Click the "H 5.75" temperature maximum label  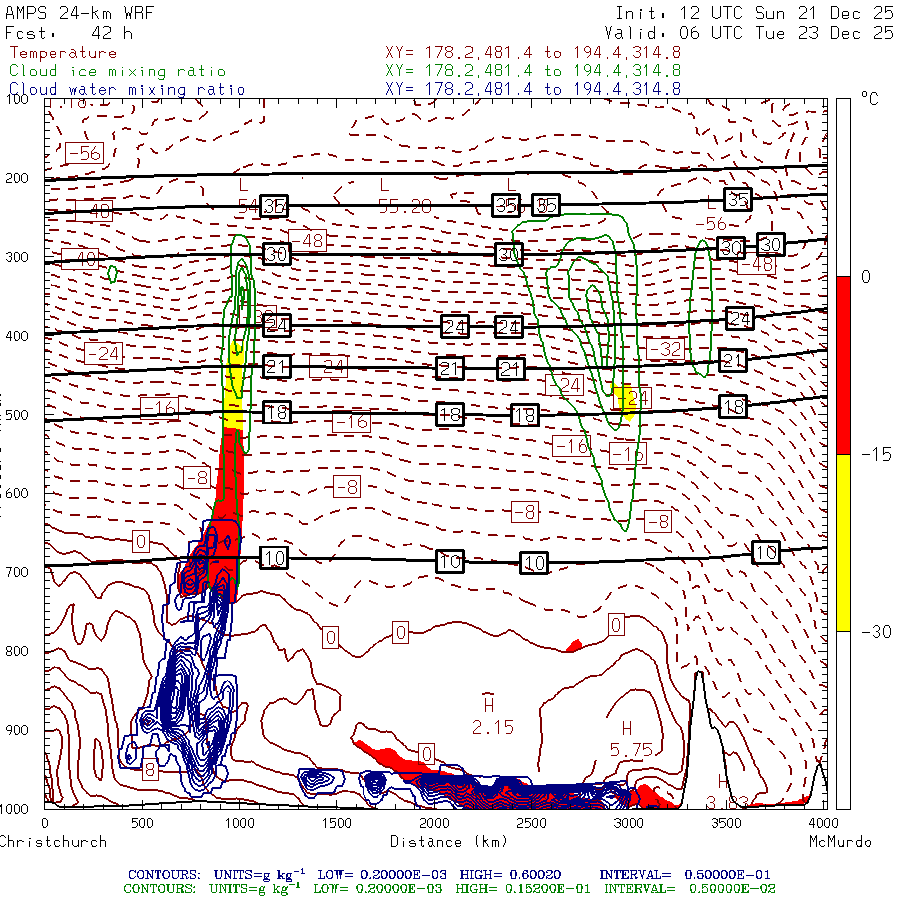(x=630, y=740)
